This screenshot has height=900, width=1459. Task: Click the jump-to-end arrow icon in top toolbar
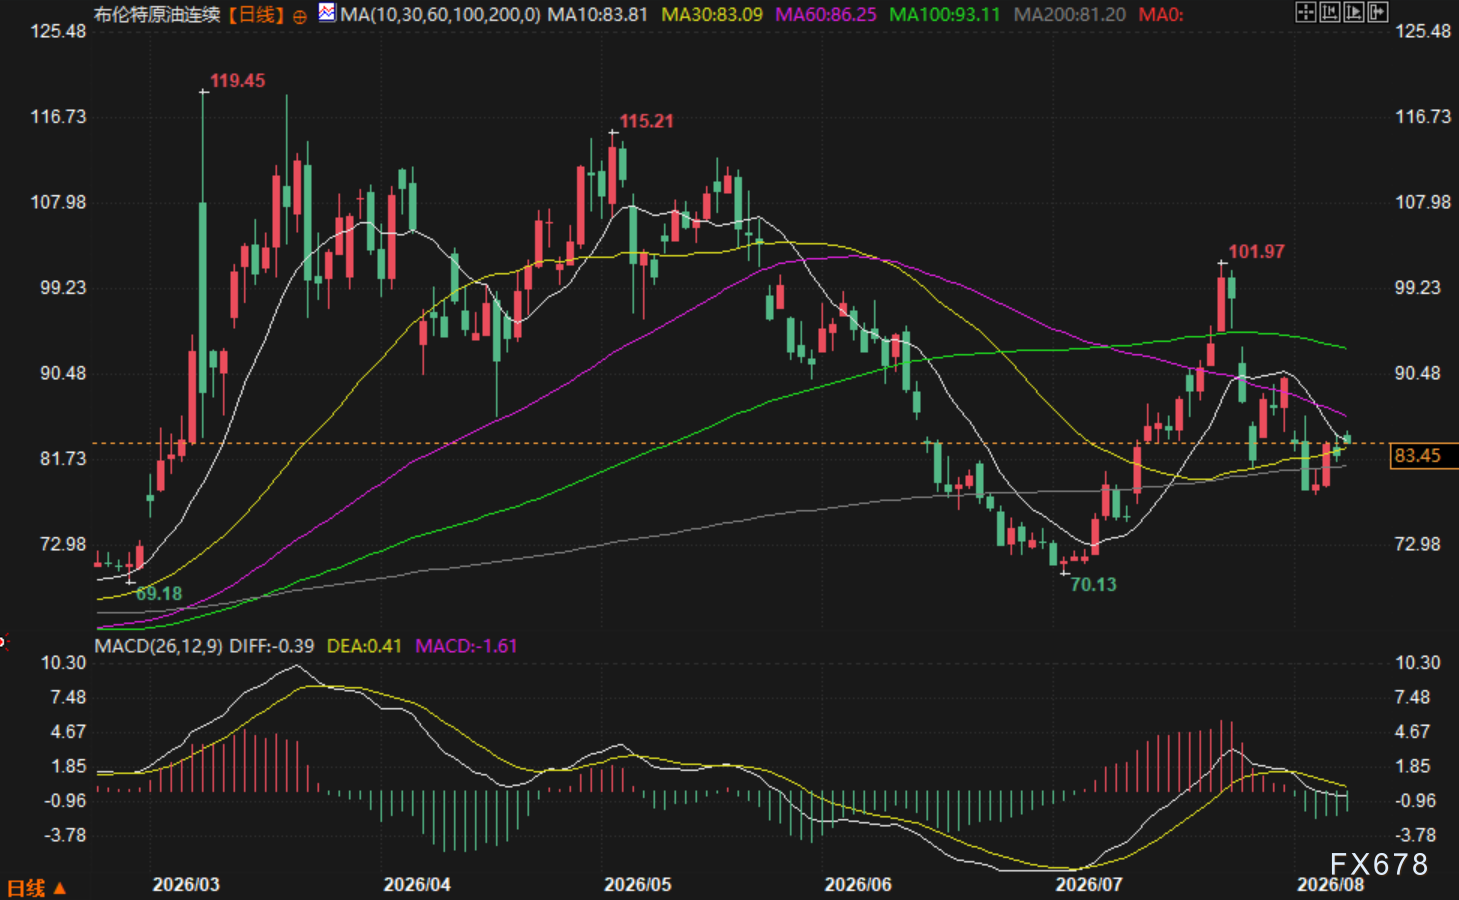1377,12
